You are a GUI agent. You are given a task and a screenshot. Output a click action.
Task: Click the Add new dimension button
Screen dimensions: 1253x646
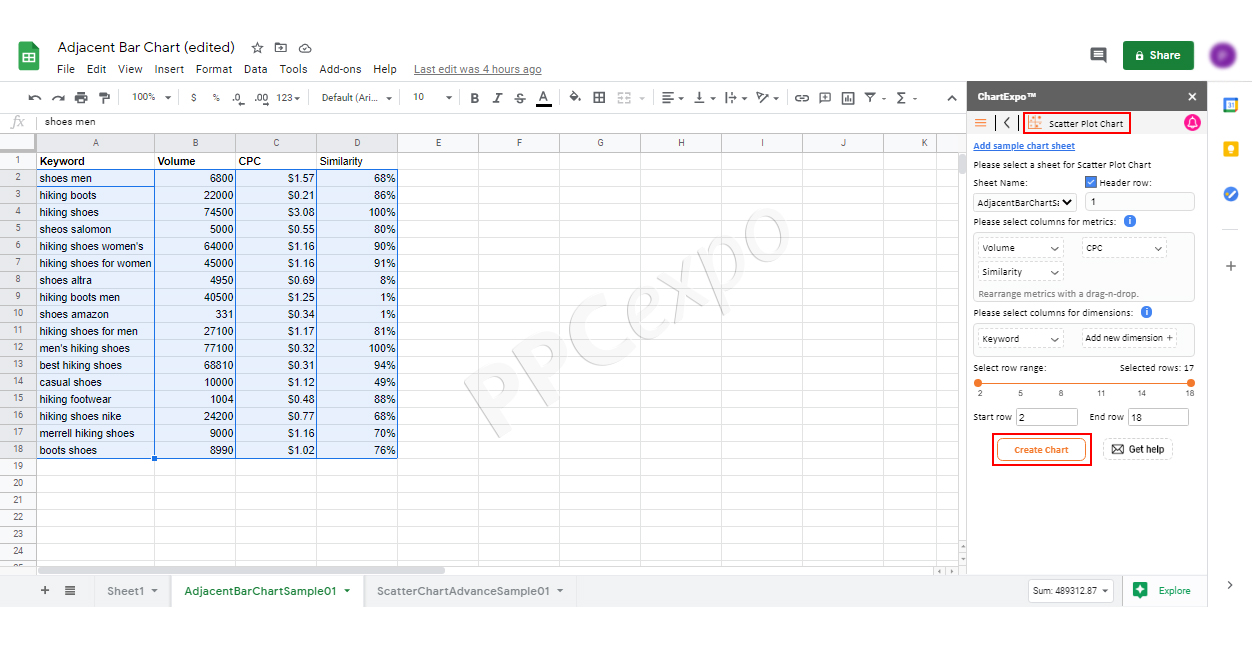pyautogui.click(x=1130, y=338)
